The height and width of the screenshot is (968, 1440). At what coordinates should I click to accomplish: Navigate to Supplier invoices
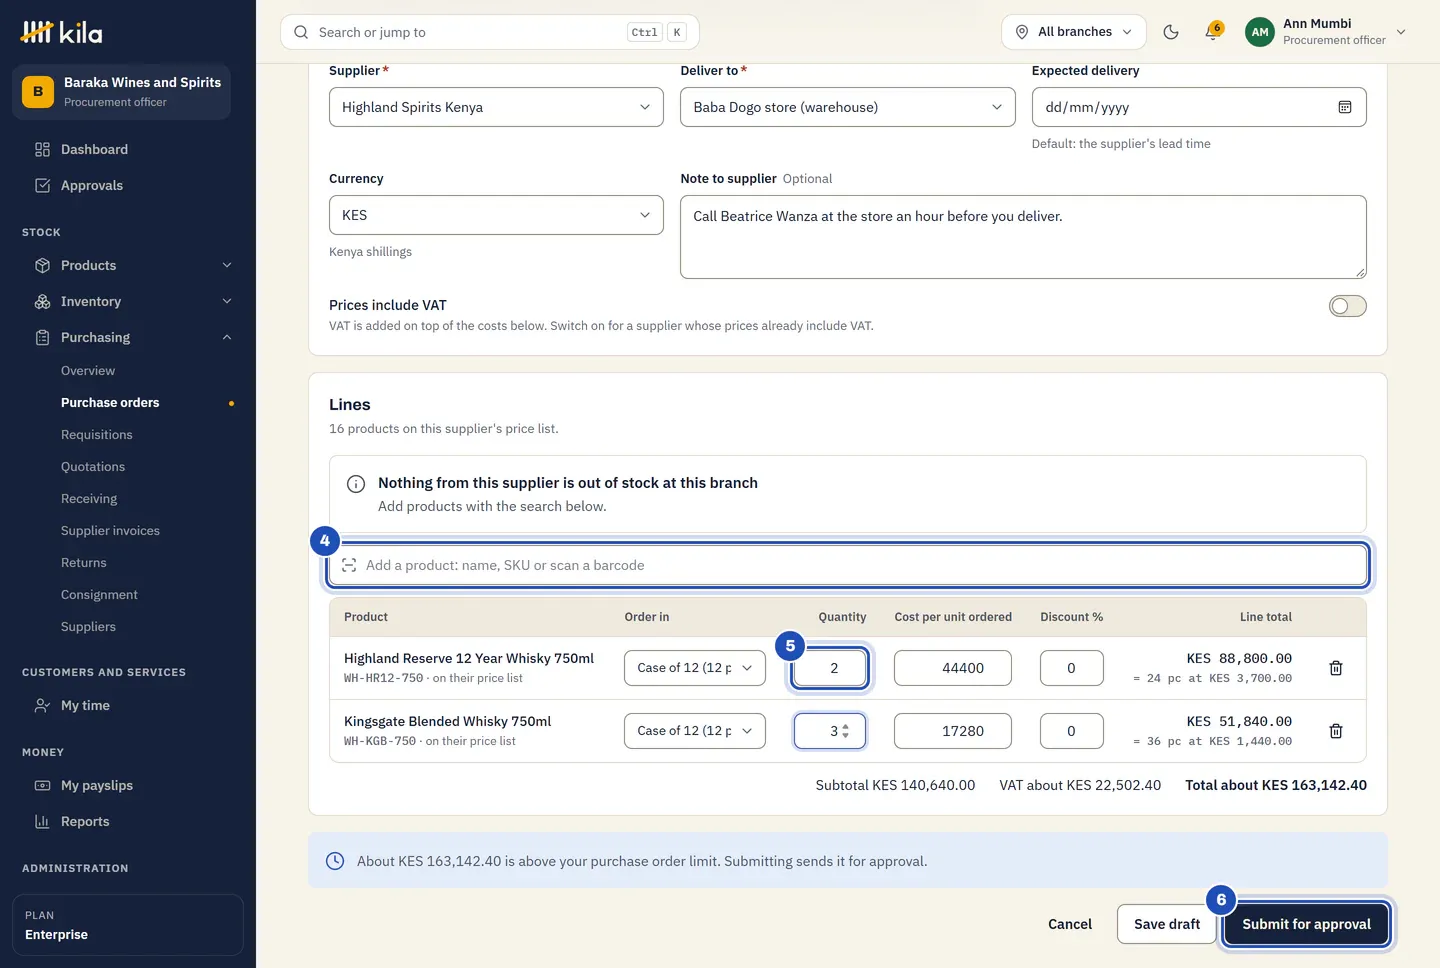point(110,530)
